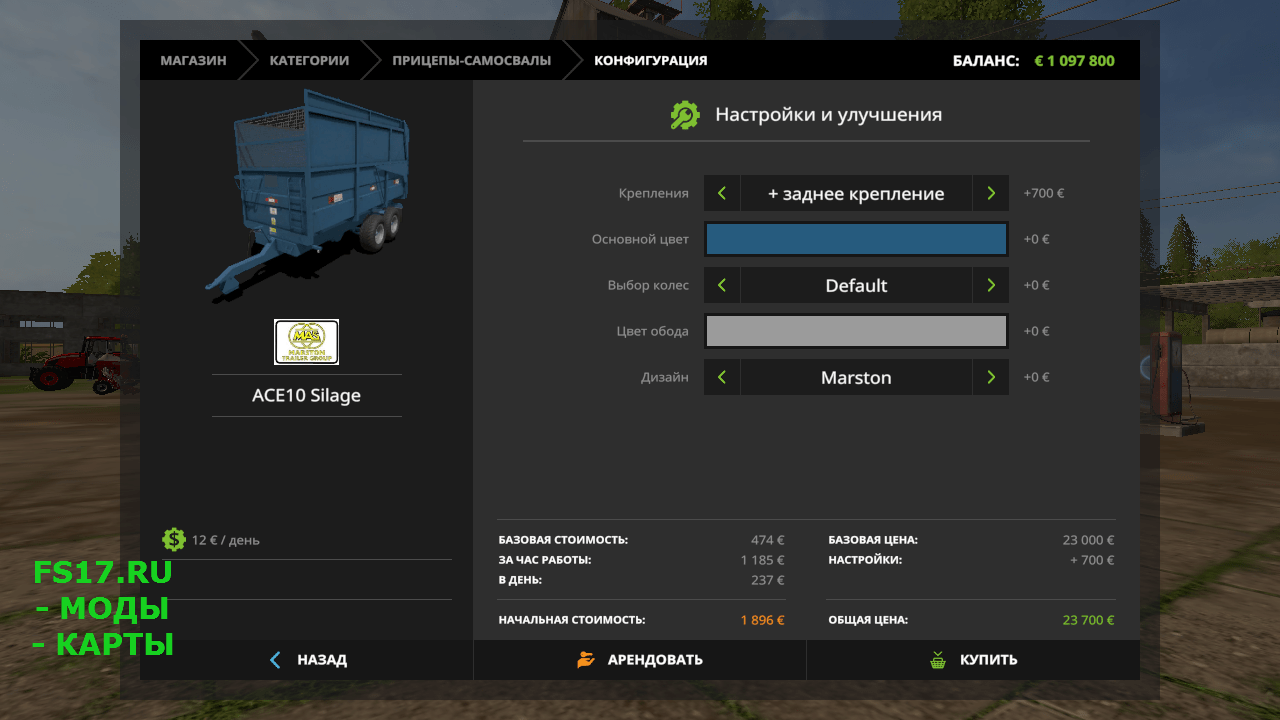Click the green shopping basket buy icon
Screen dimensions: 1280x720
[937, 660]
